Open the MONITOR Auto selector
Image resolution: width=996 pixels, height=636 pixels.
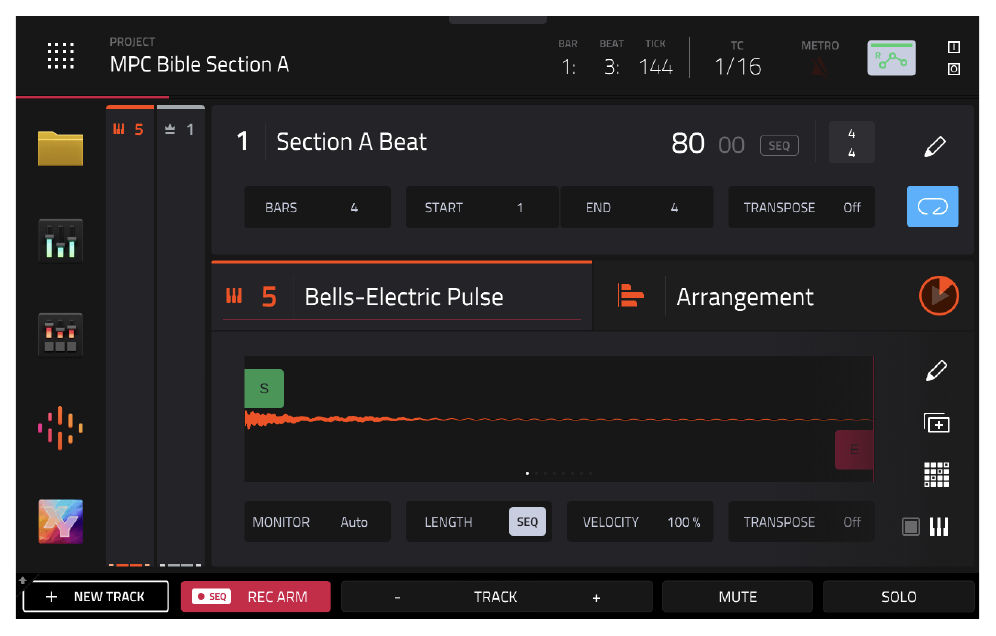tap(318, 522)
